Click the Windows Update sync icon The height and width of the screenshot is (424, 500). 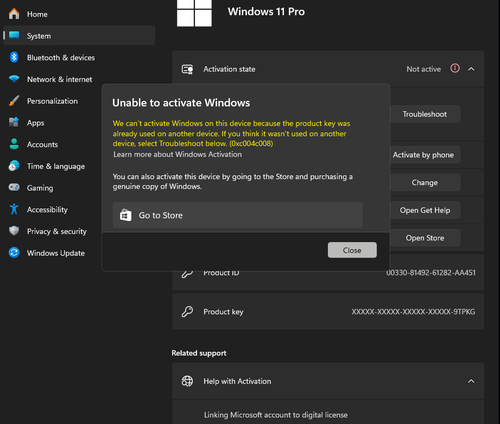pyautogui.click(x=14, y=253)
